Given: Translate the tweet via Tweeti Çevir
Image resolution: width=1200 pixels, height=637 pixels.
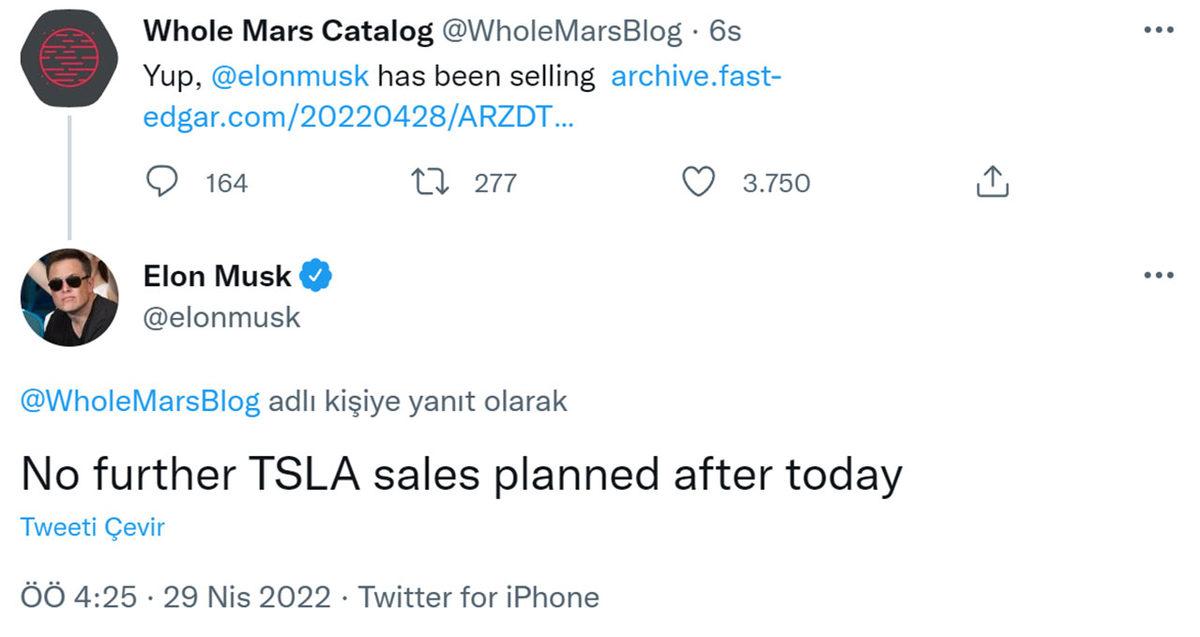Looking at the screenshot, I should [92, 527].
